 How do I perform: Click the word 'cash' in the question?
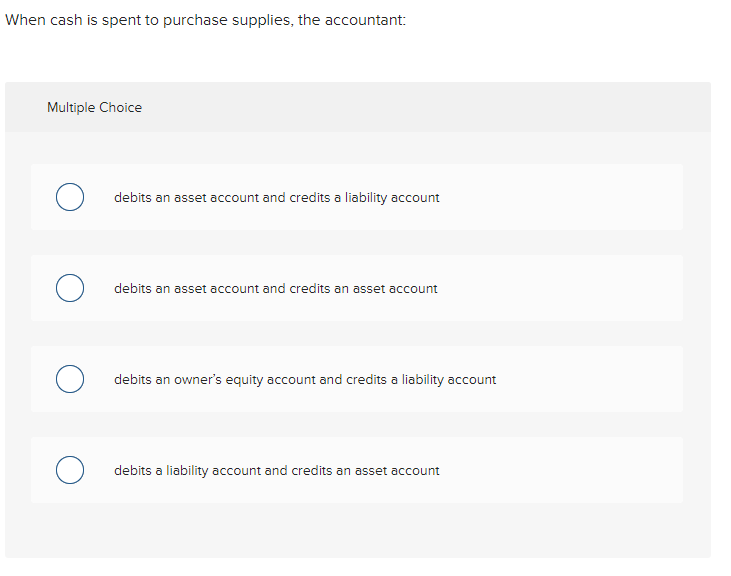coord(66,20)
